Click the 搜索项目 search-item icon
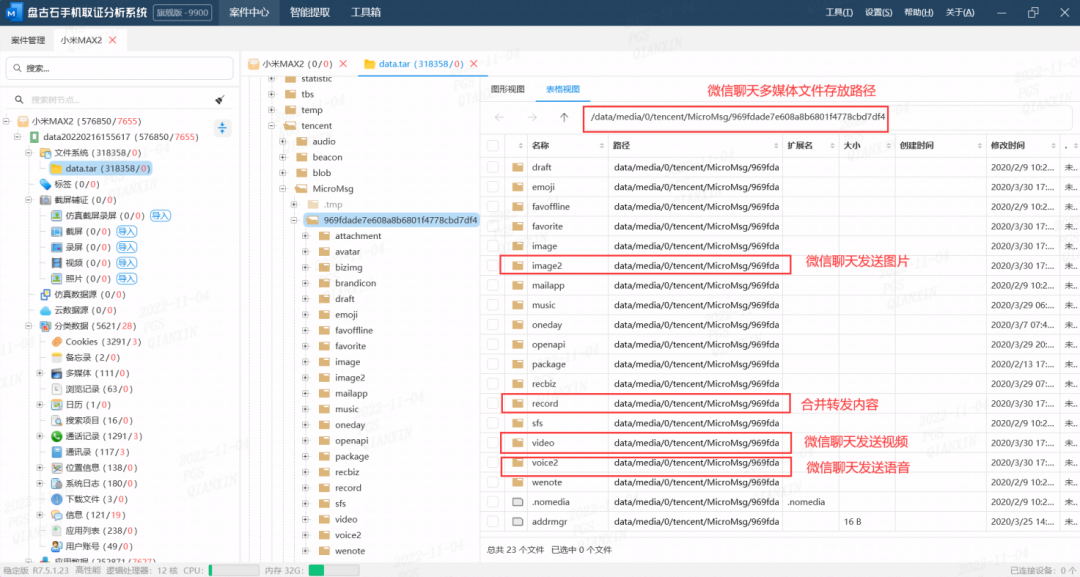The height and width of the screenshot is (577, 1080). coord(56,421)
